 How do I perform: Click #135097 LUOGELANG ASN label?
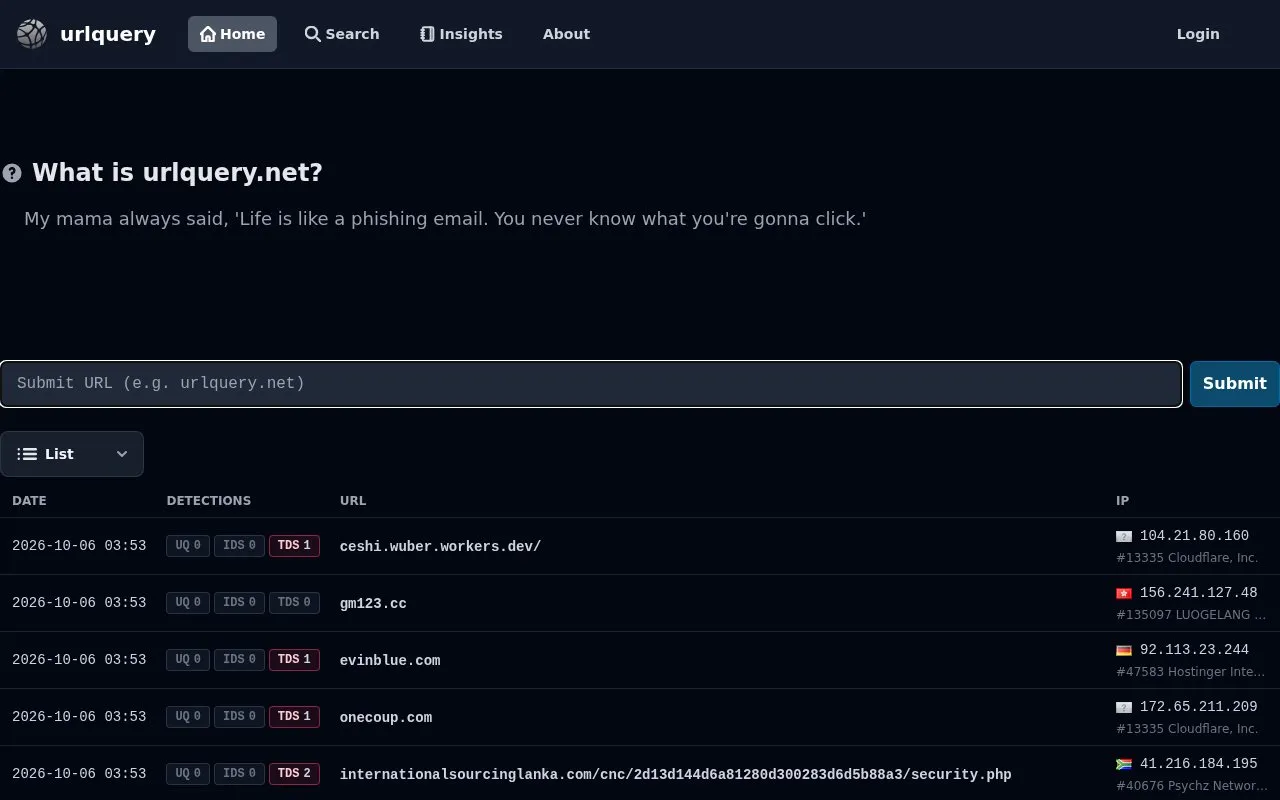[x=1191, y=615]
